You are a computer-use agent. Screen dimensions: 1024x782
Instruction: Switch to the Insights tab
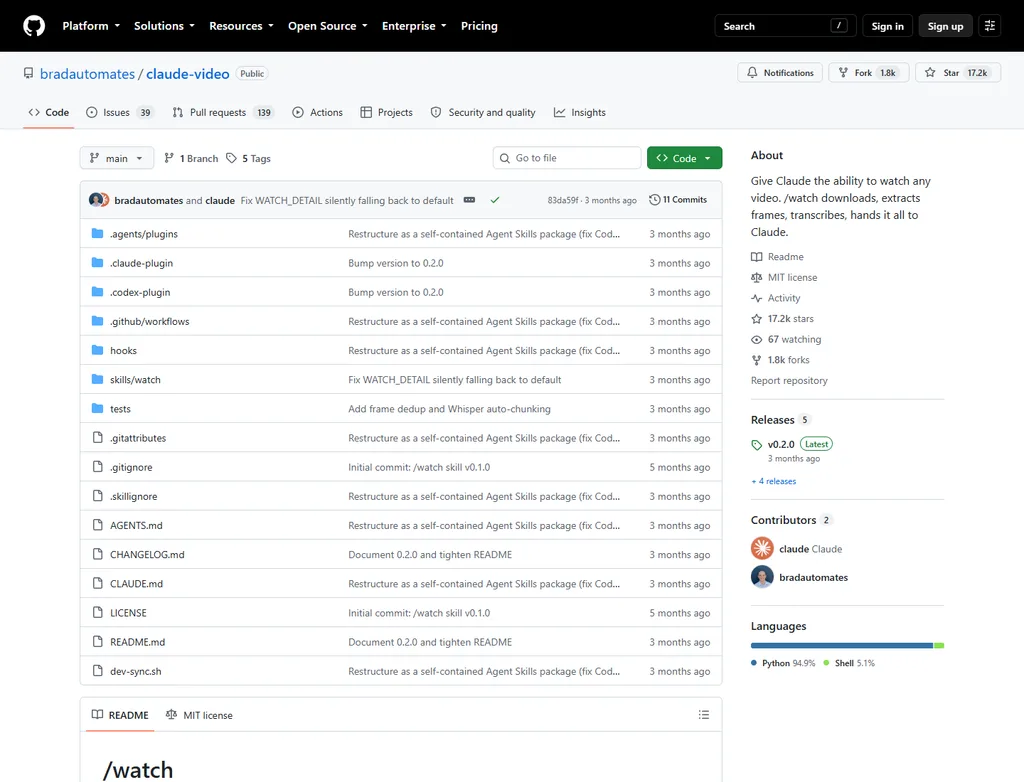click(580, 112)
